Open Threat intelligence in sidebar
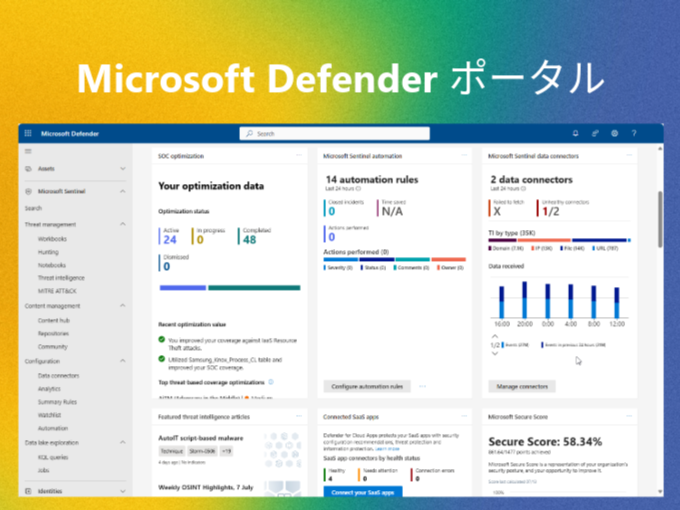 pyautogui.click(x=61, y=278)
